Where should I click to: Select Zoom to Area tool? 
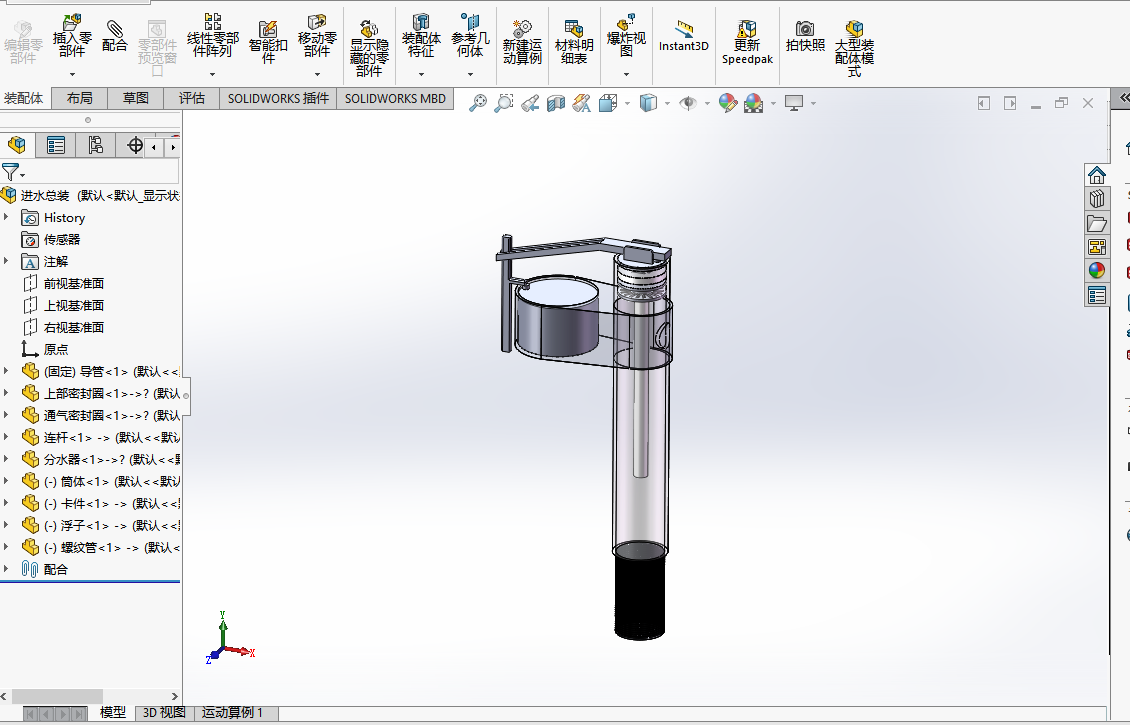pyautogui.click(x=504, y=103)
